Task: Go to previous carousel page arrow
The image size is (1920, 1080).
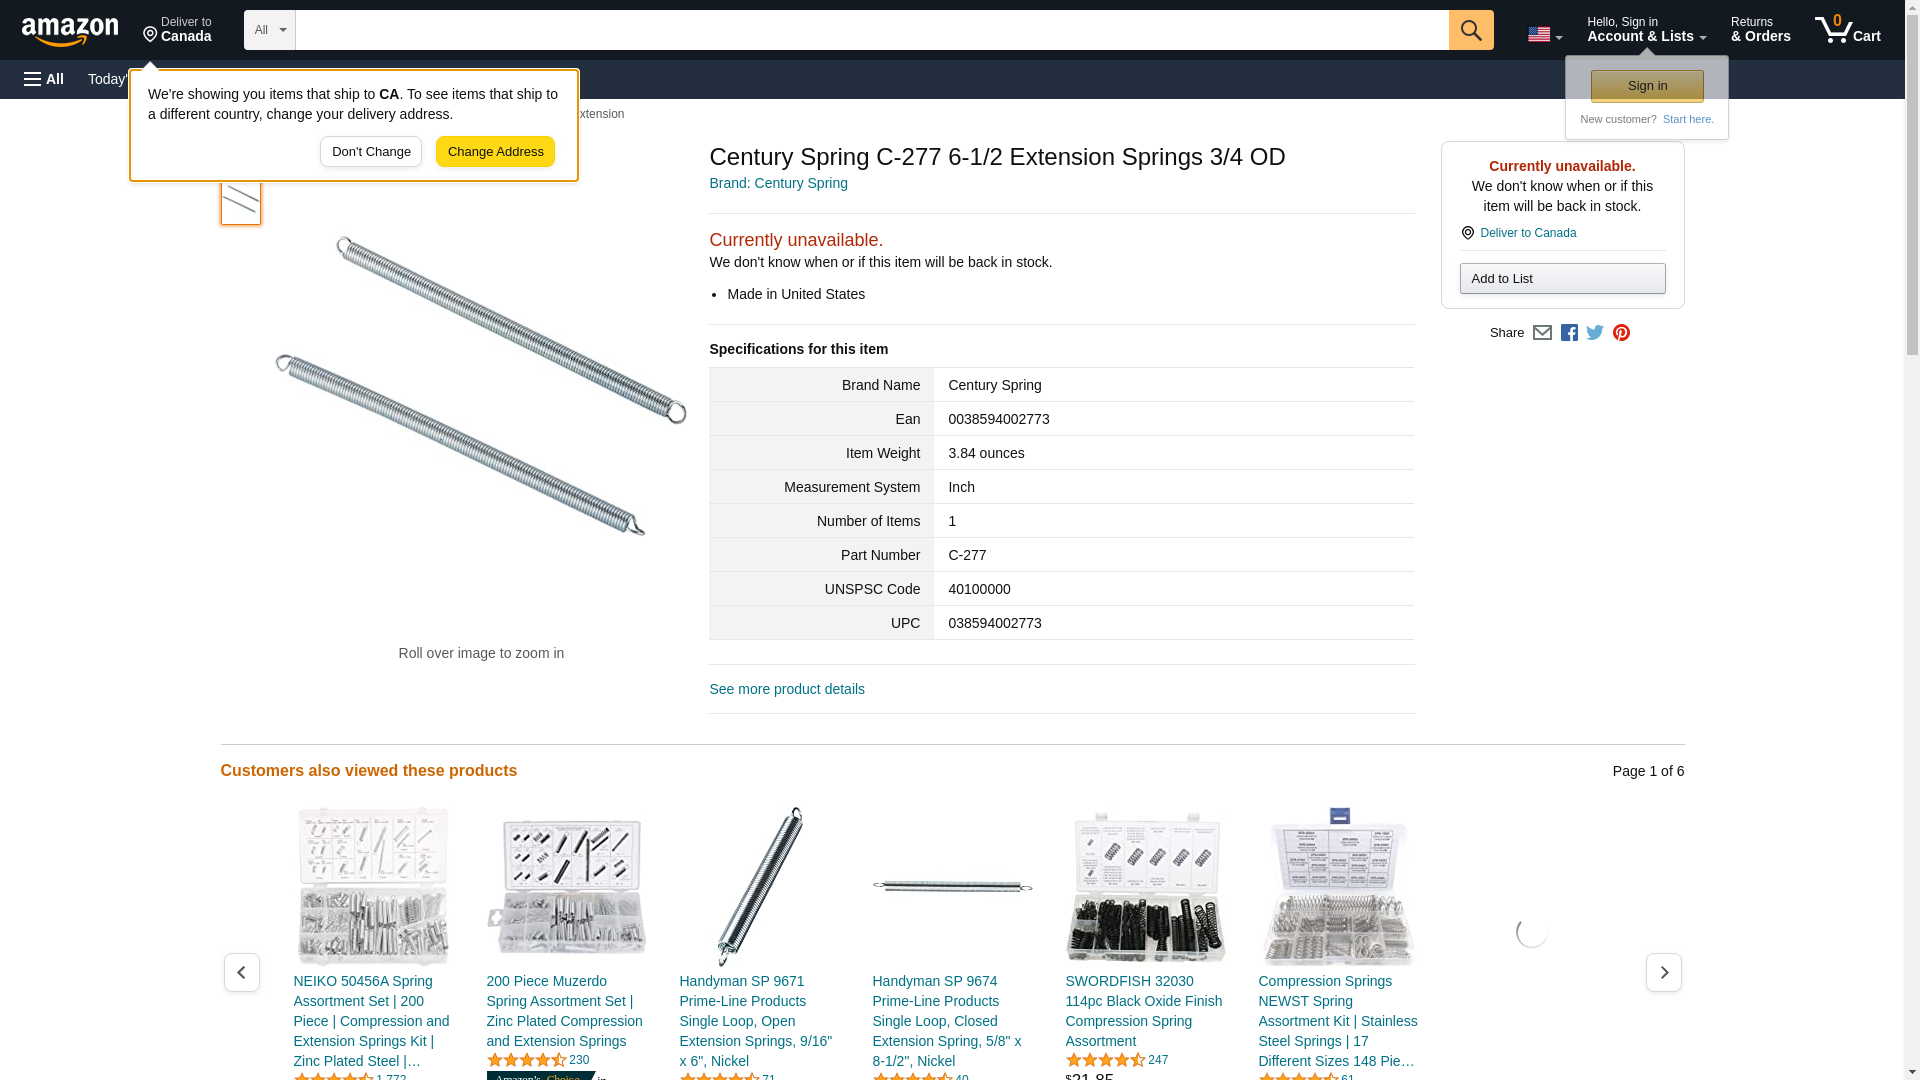Action: pos(241,972)
